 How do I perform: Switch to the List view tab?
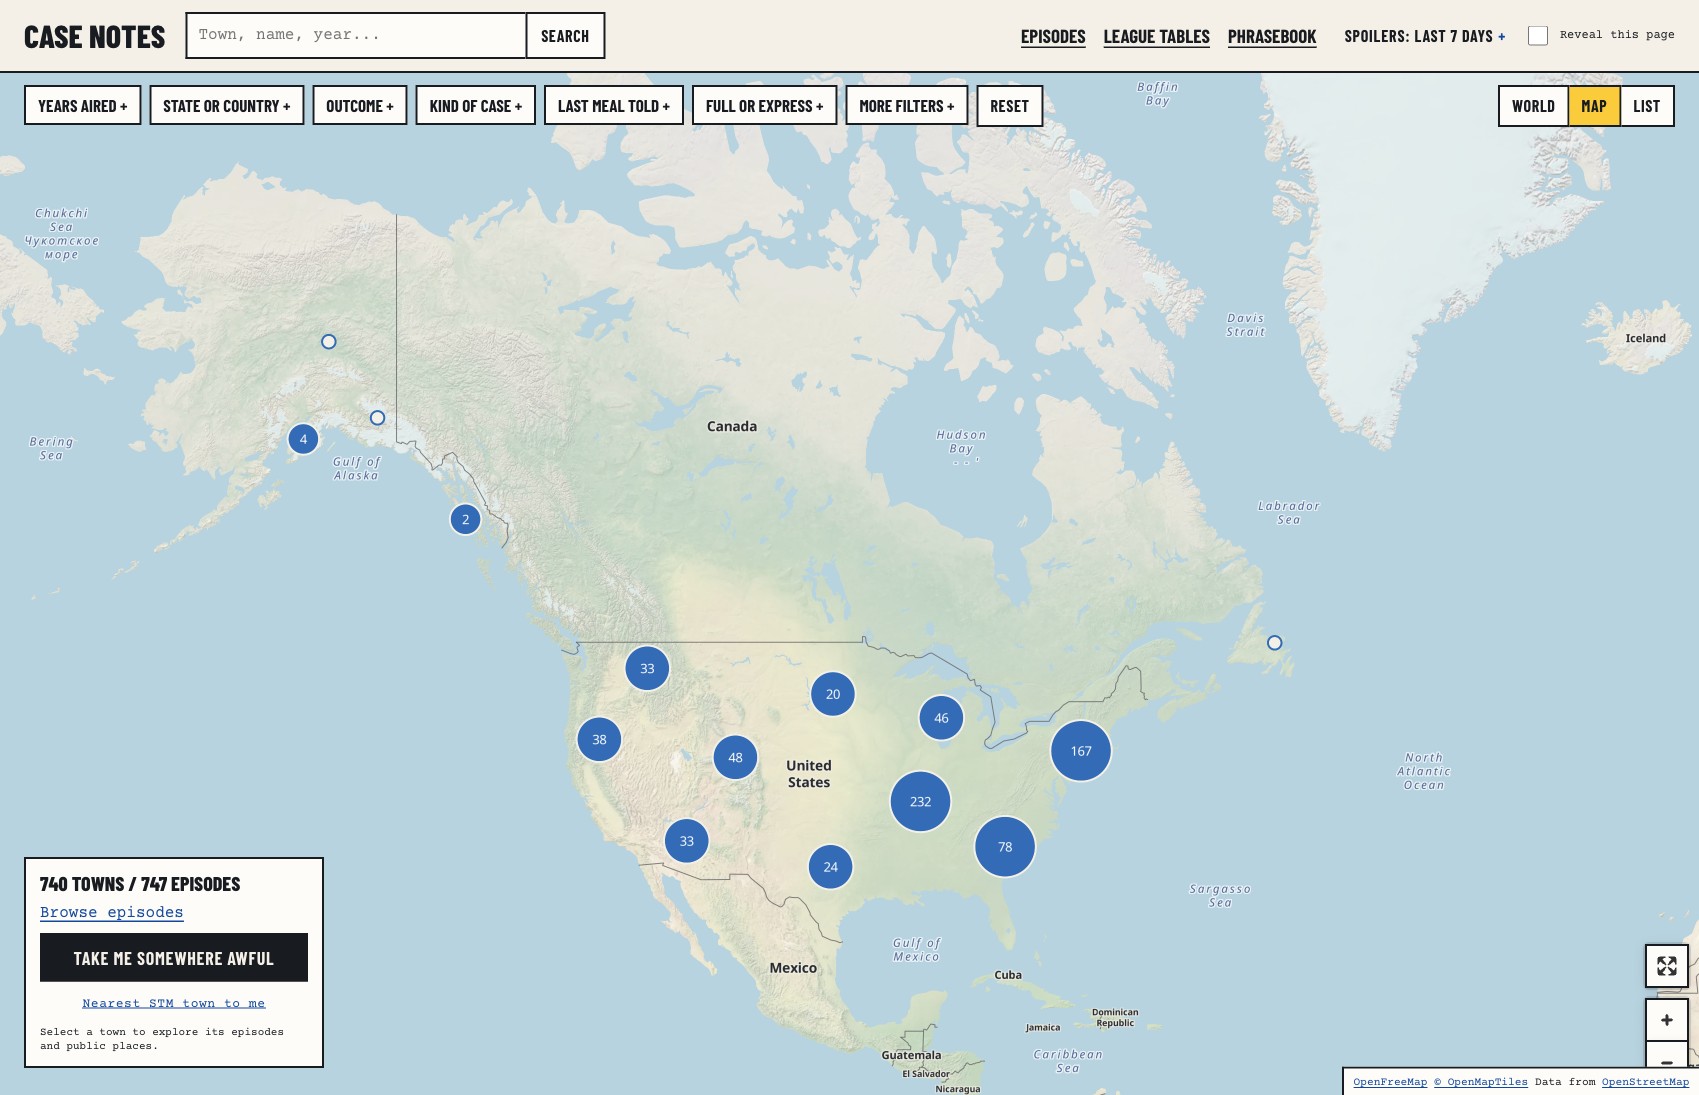[x=1647, y=106]
